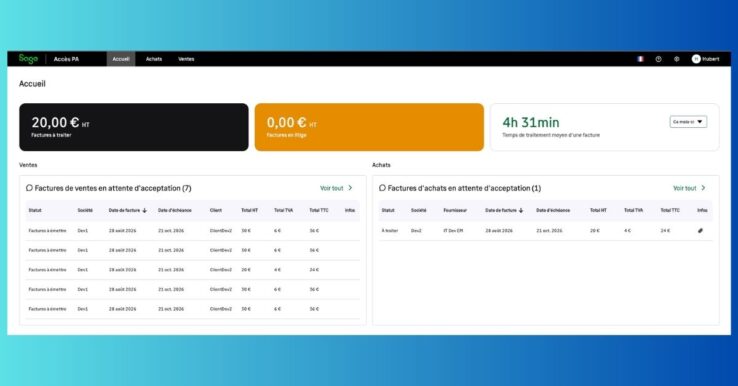Click the Factures de ventes en attente d'acceptation title
This screenshot has height=386, width=738.
[x=113, y=188]
